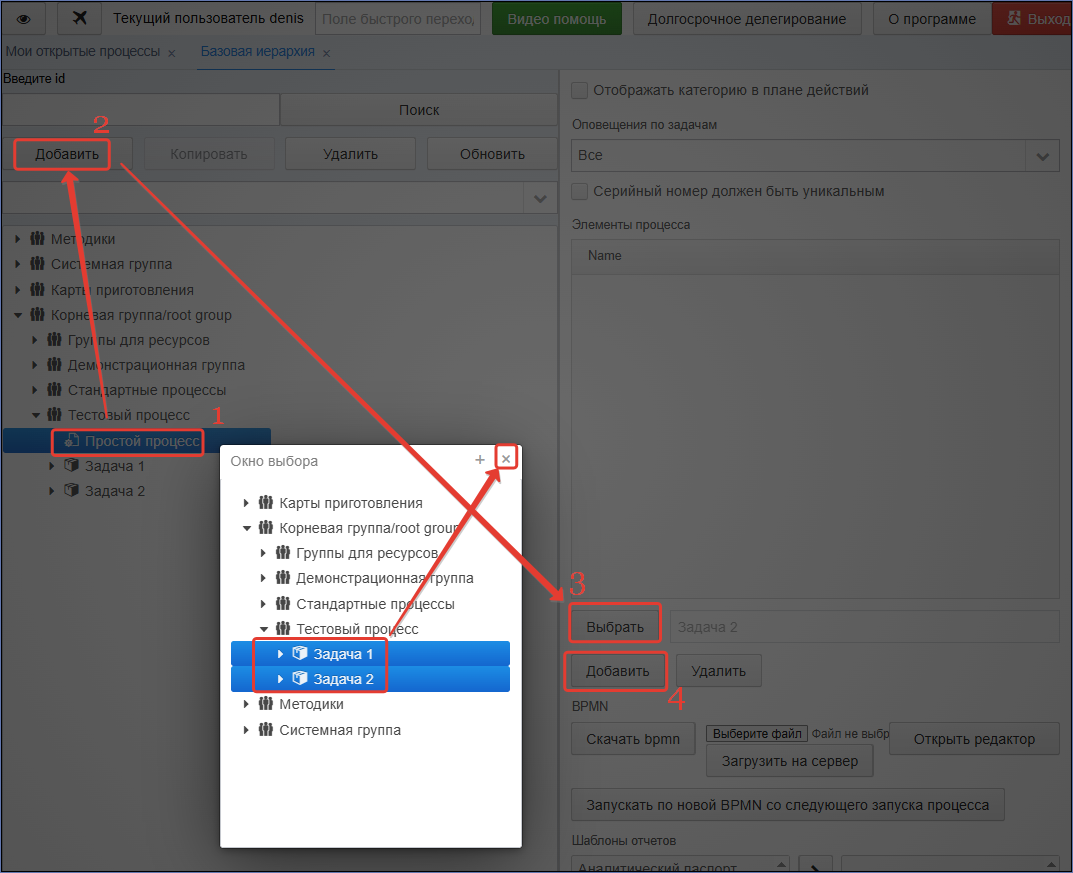This screenshot has height=873, width=1073.
Task: Click the Выбрать button
Action: click(x=615, y=627)
